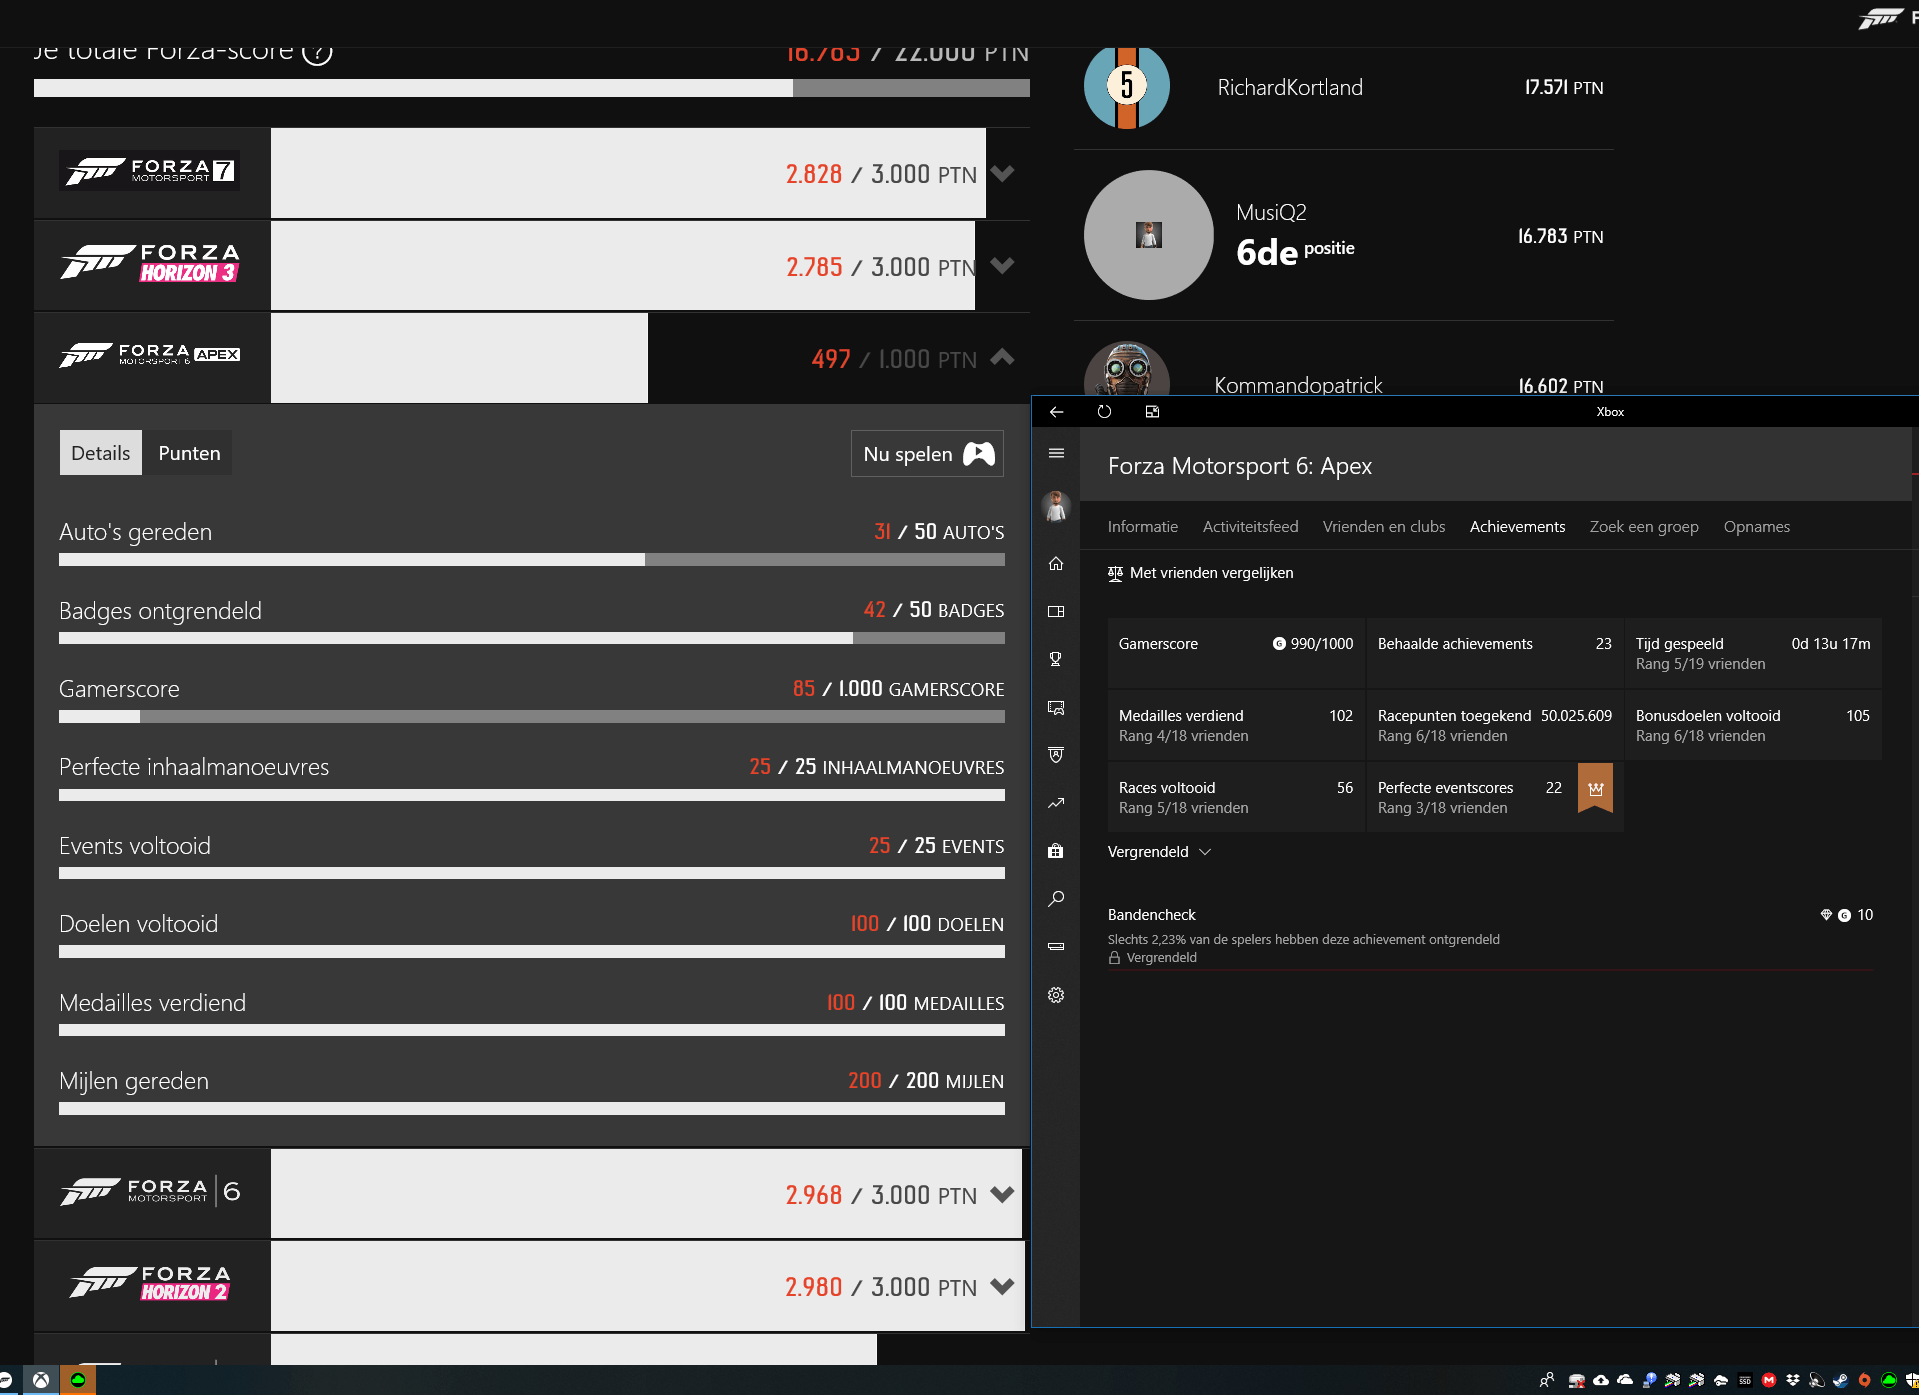The height and width of the screenshot is (1395, 1919).
Task: Open the Forza score help question mark
Action: [x=317, y=53]
